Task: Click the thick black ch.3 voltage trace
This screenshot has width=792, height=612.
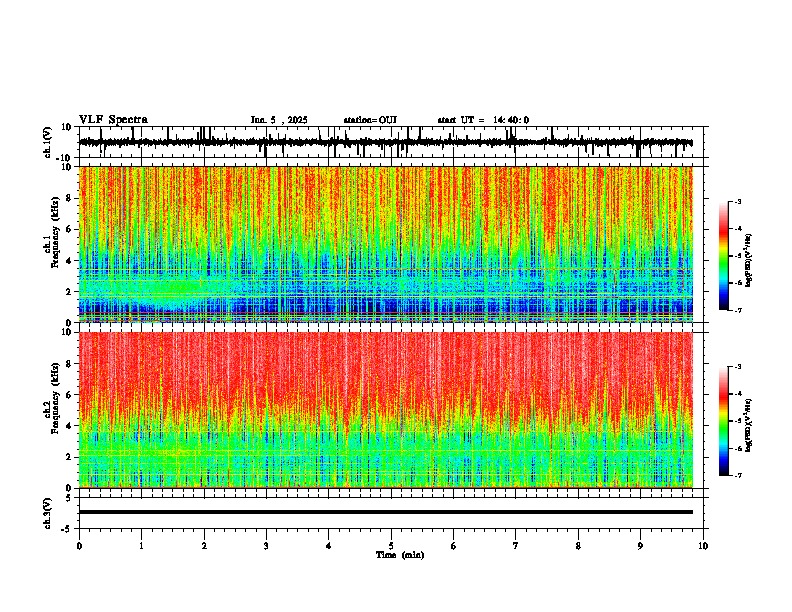Action: click(x=386, y=512)
